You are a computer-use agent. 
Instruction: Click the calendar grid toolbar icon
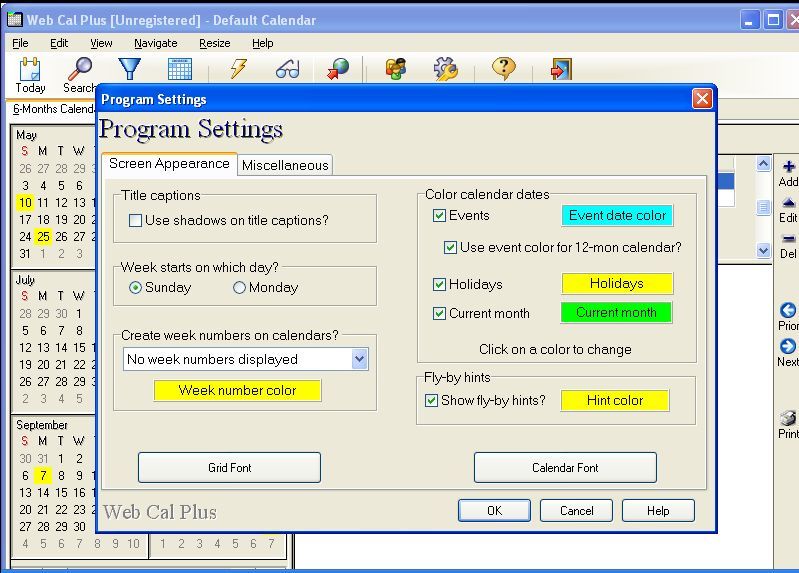[179, 69]
